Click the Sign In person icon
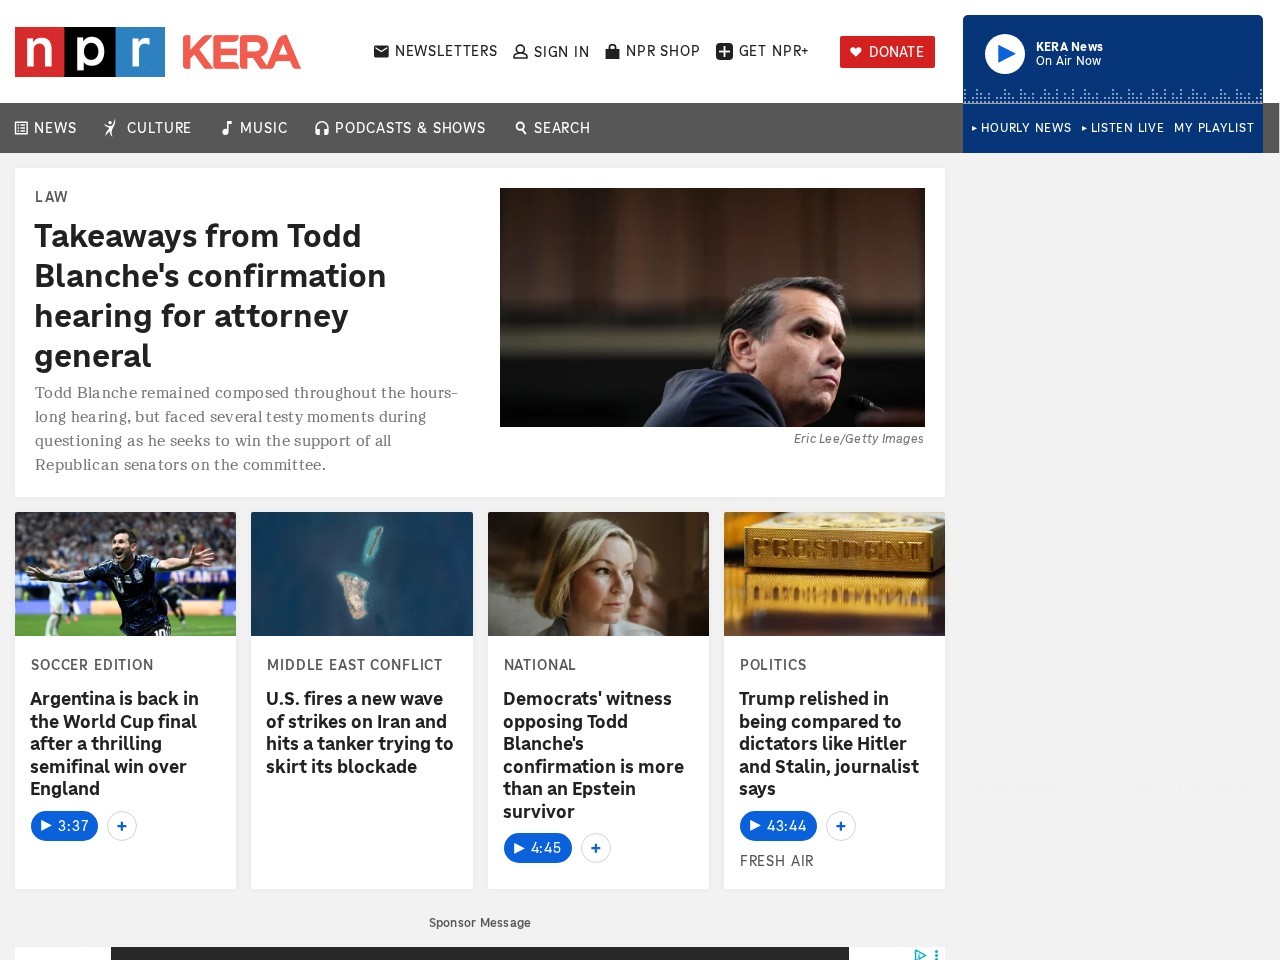Viewport: 1280px width, 960px height. tap(520, 52)
